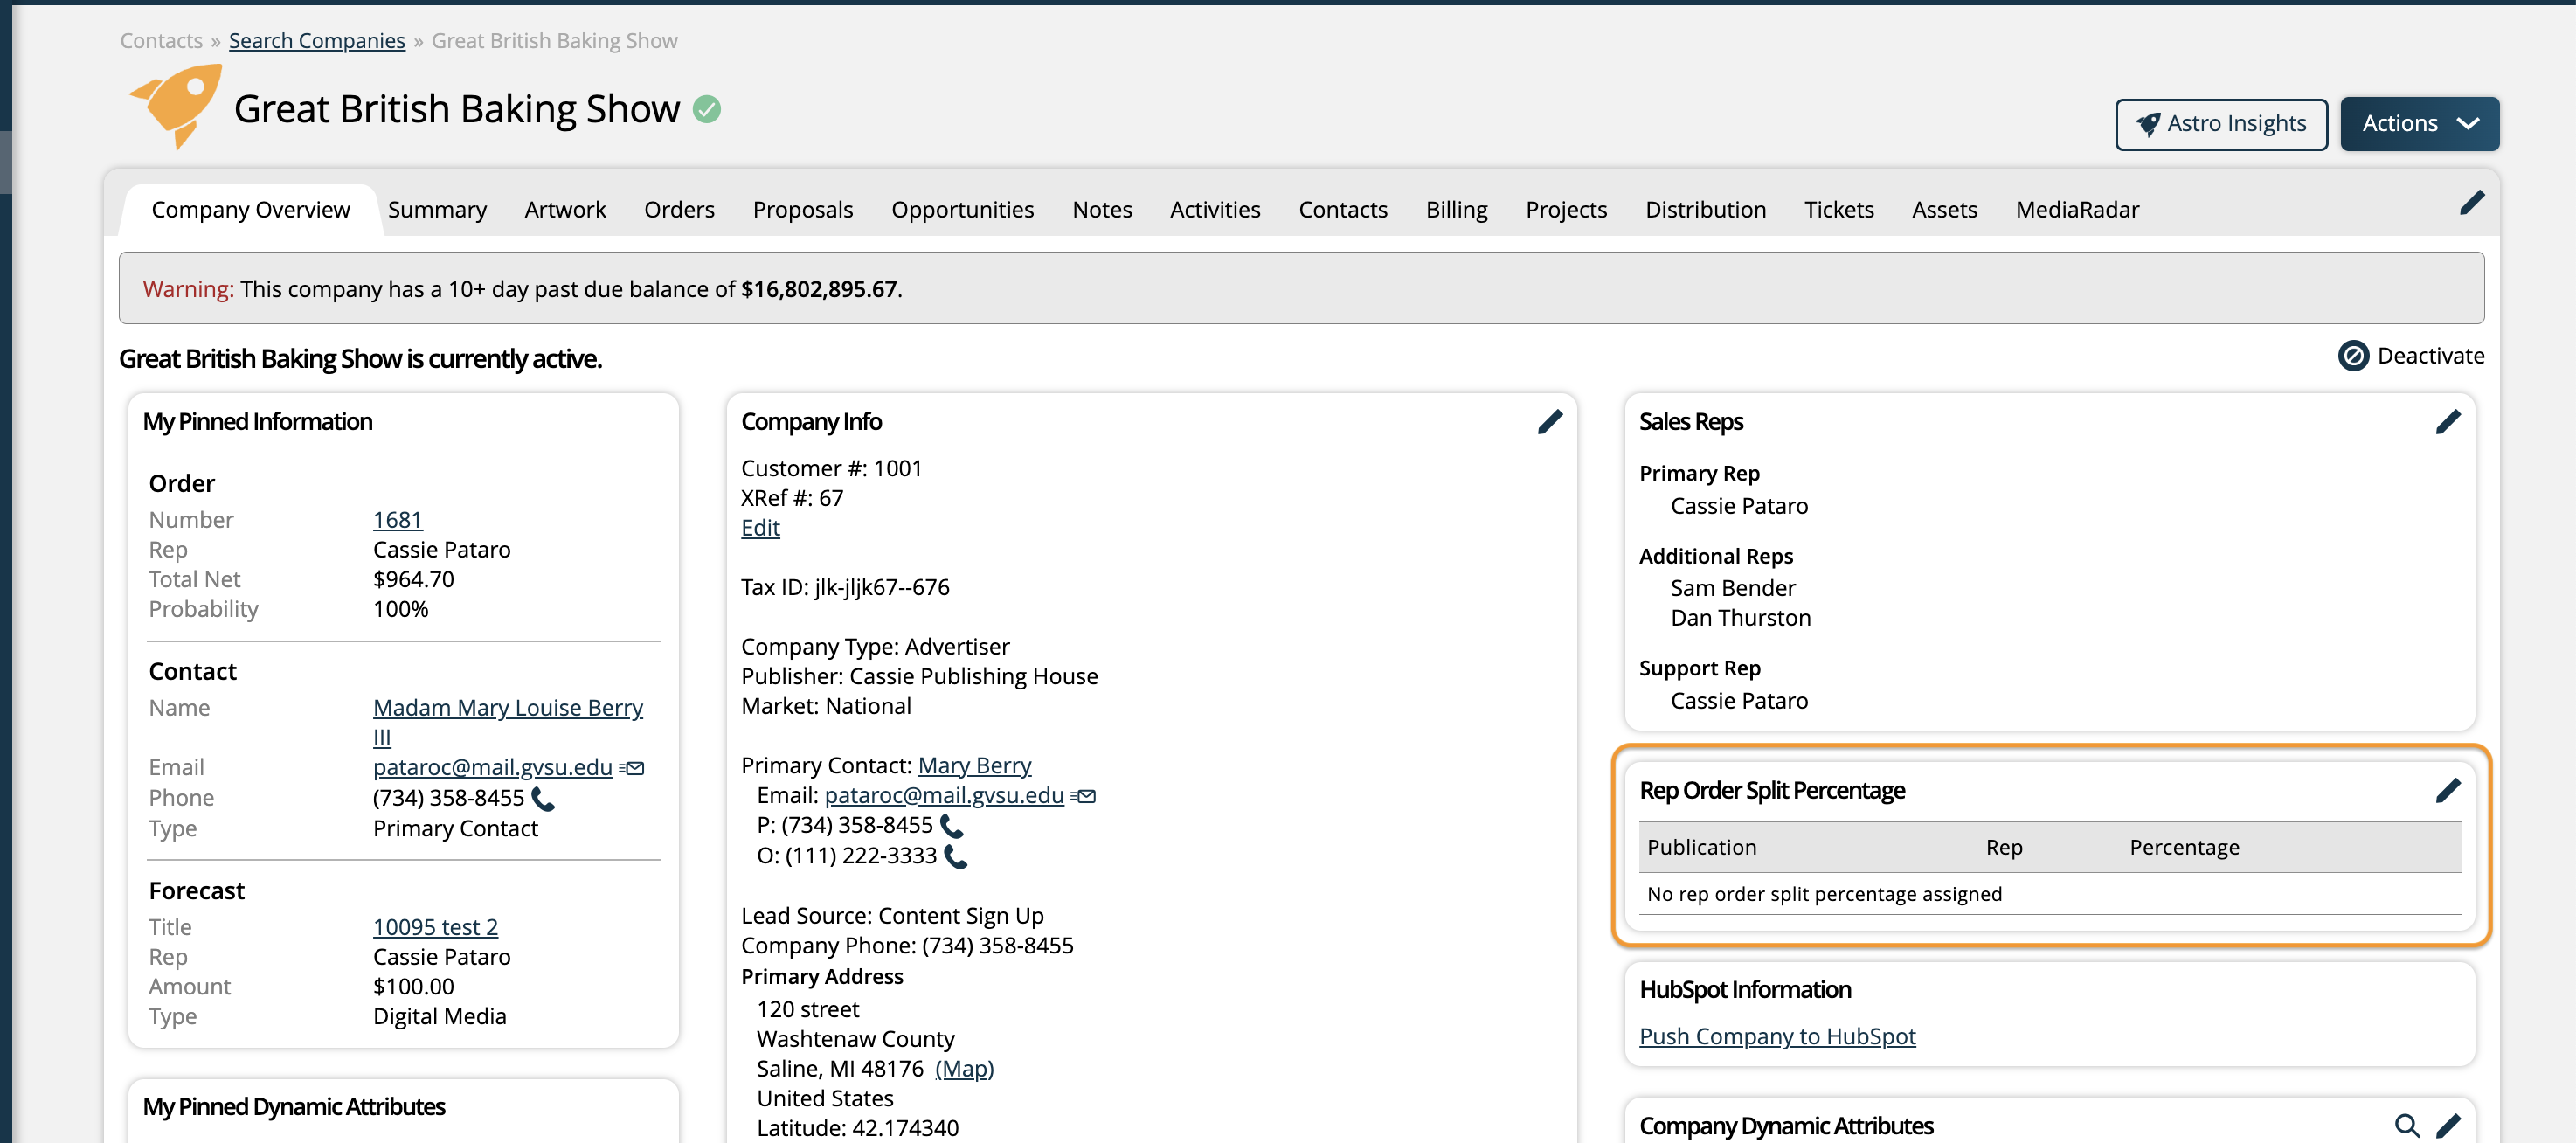This screenshot has width=2576, height=1143.
Task: Click the envelope icon beside pinned contact email
Action: pyautogui.click(x=632, y=768)
